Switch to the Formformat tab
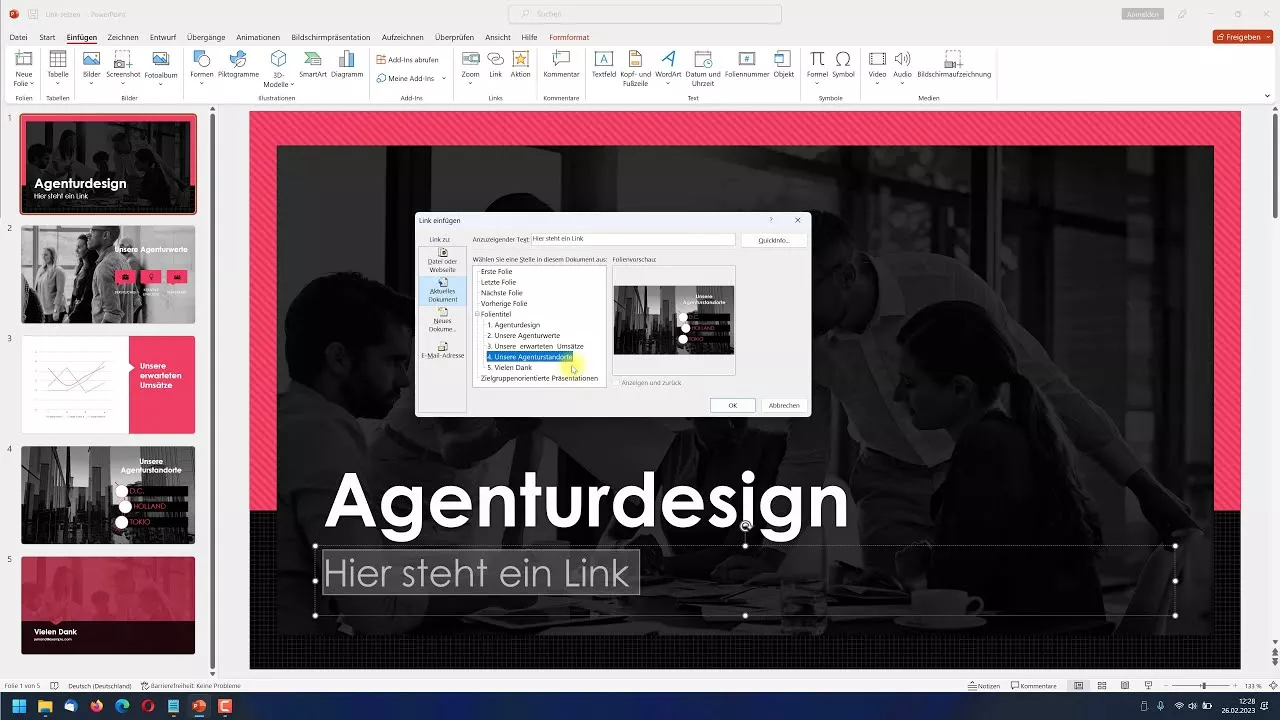The width and height of the screenshot is (1280, 720). [x=569, y=37]
